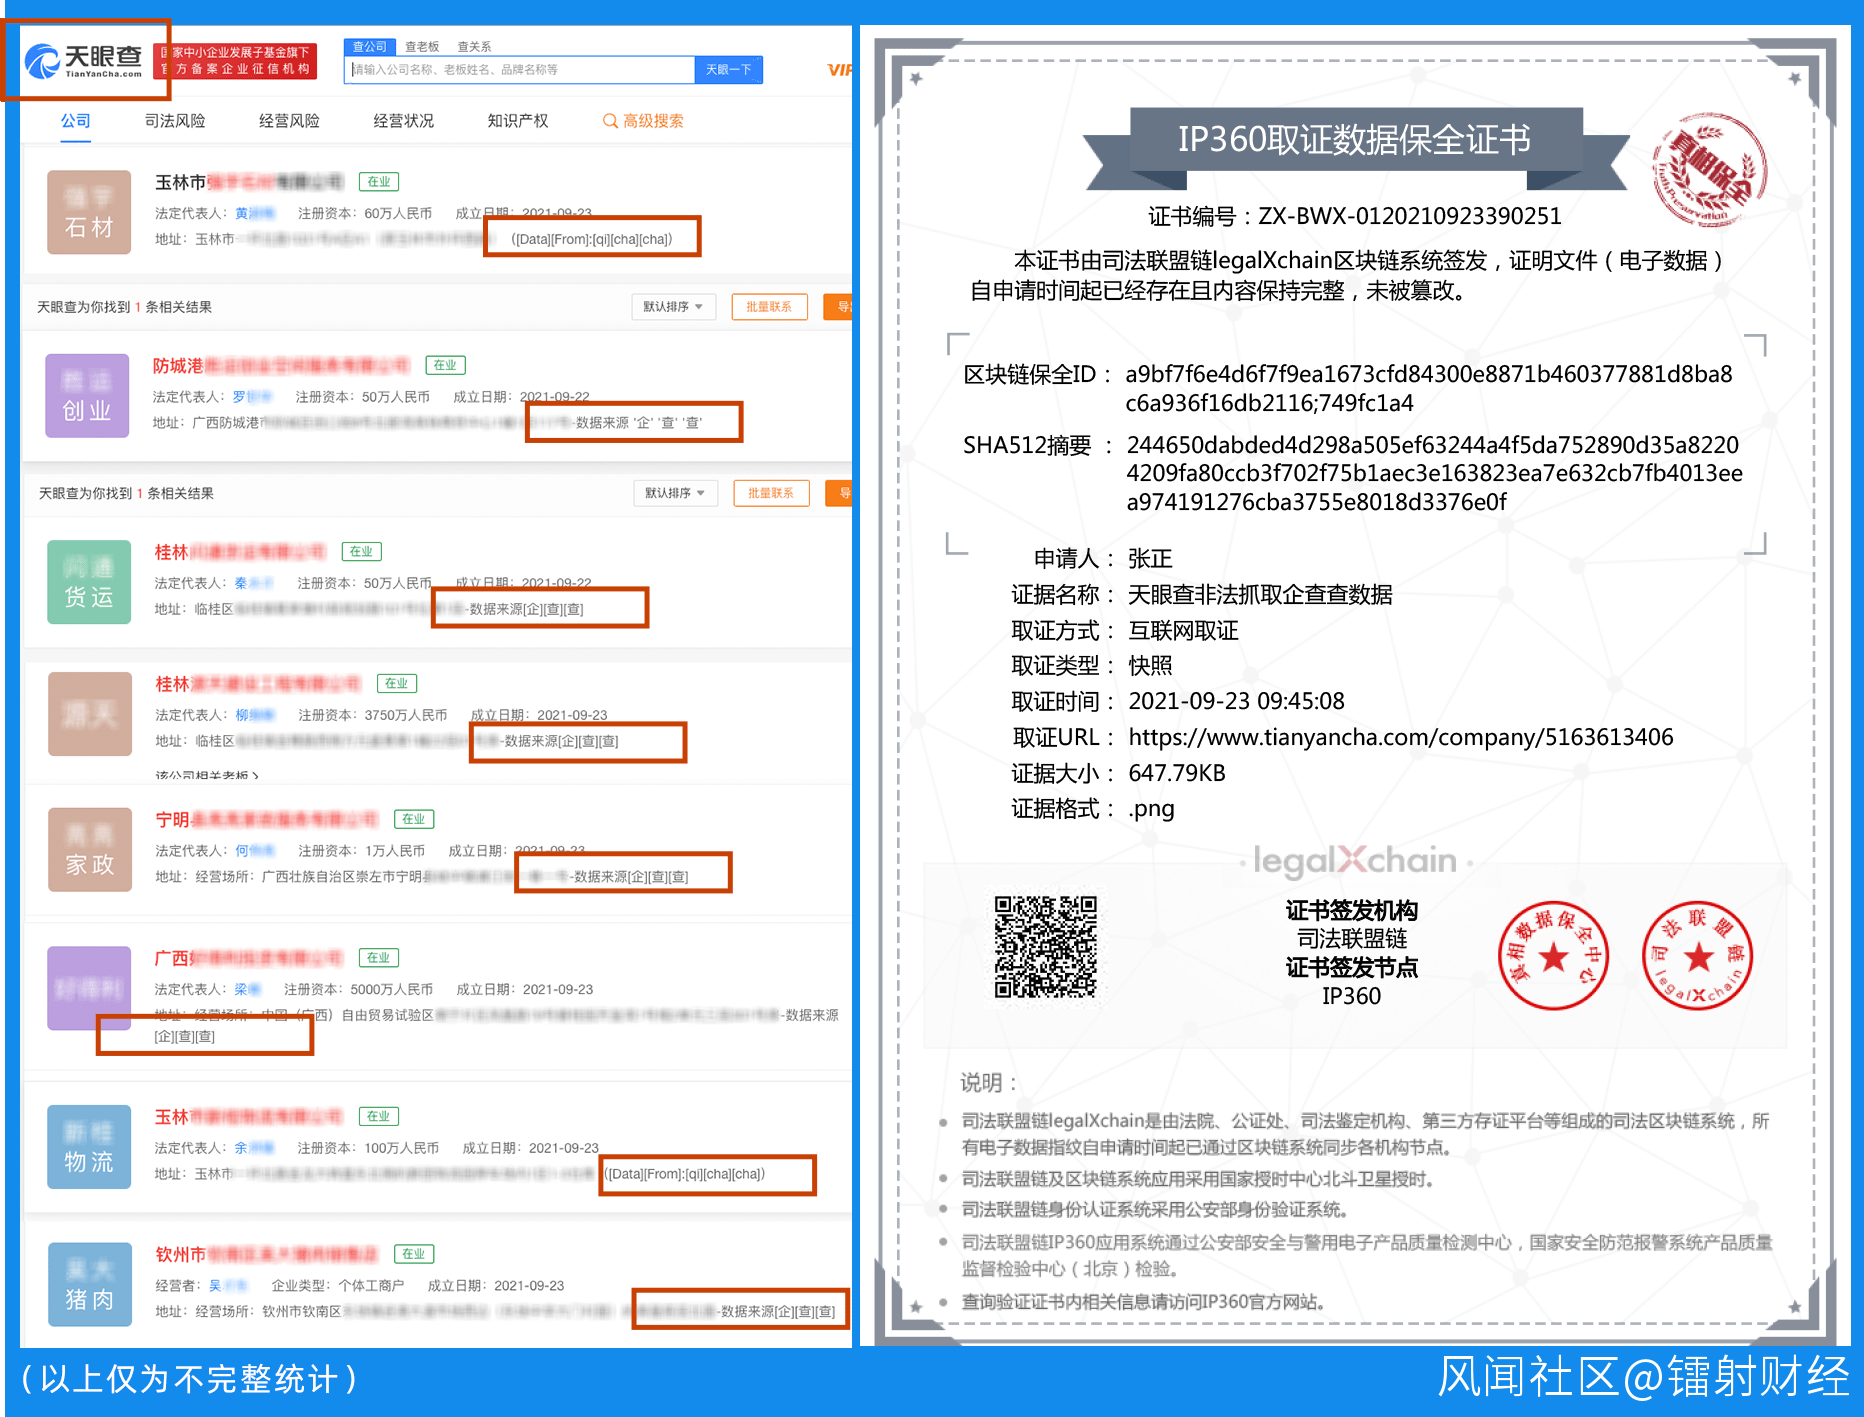Select the 查老板 search tab
The image size is (1864, 1417).
click(422, 47)
